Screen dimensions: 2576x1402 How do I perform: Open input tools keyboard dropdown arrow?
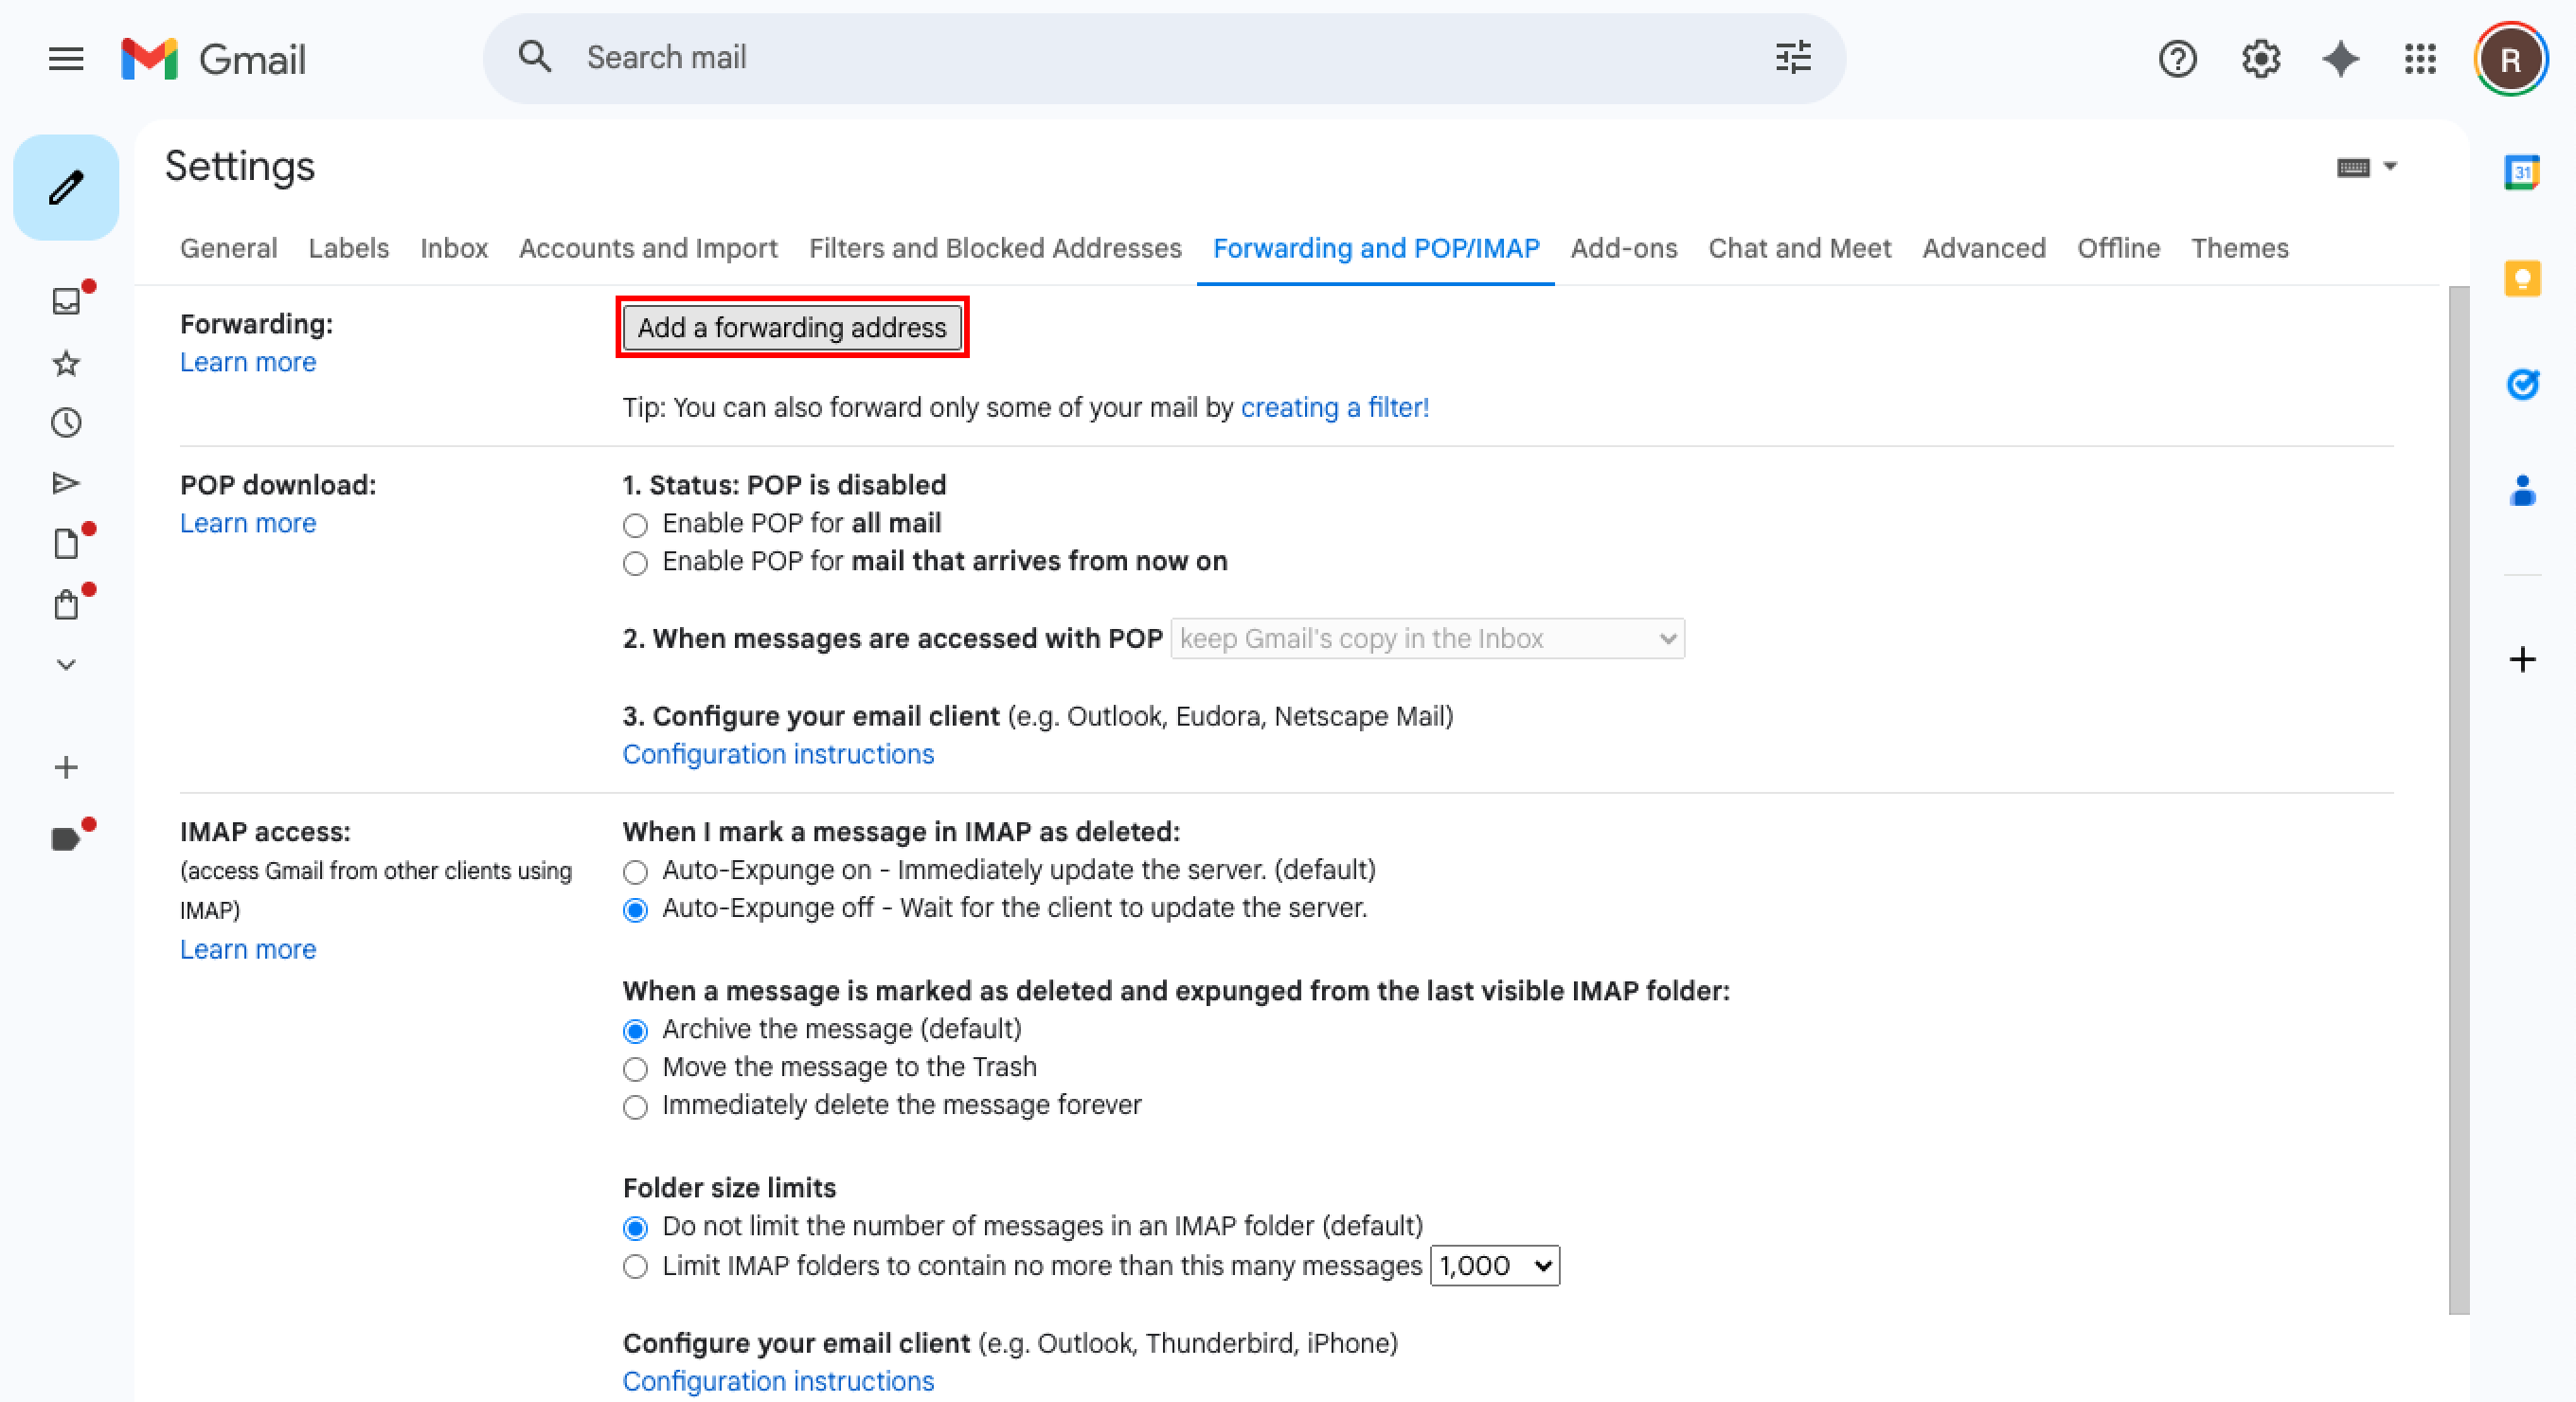(2390, 166)
